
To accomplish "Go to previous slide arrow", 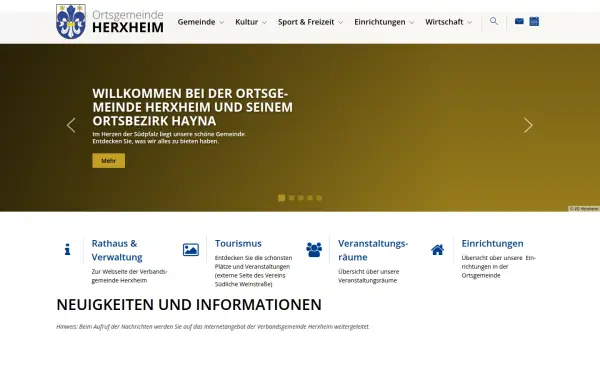I will pyautogui.click(x=71, y=125).
